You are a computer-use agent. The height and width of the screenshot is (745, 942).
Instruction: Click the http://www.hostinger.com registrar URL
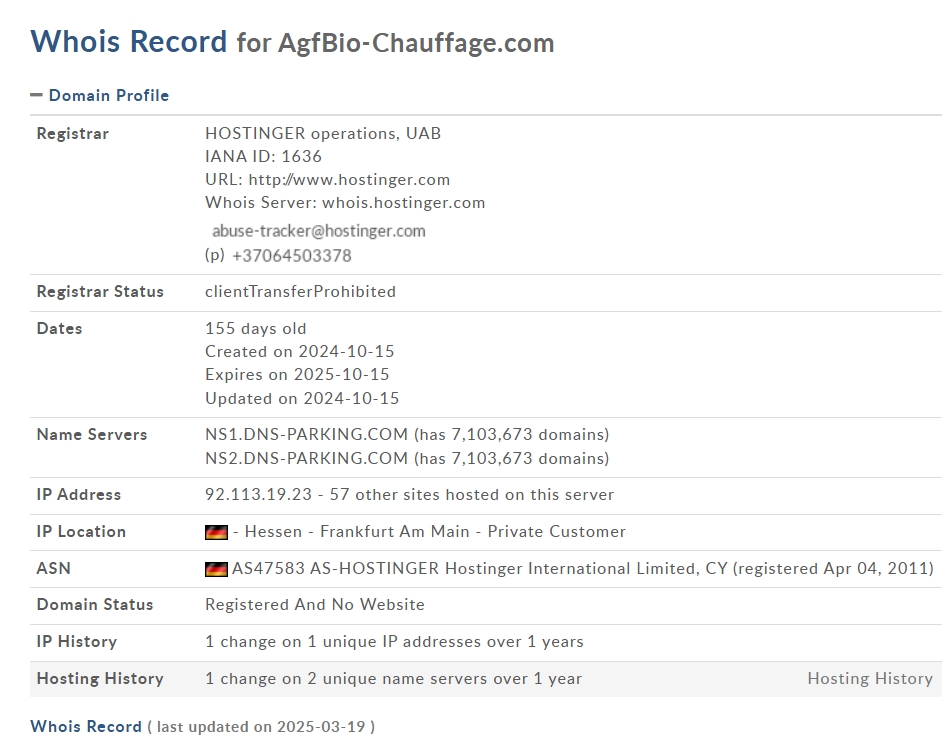[349, 180]
